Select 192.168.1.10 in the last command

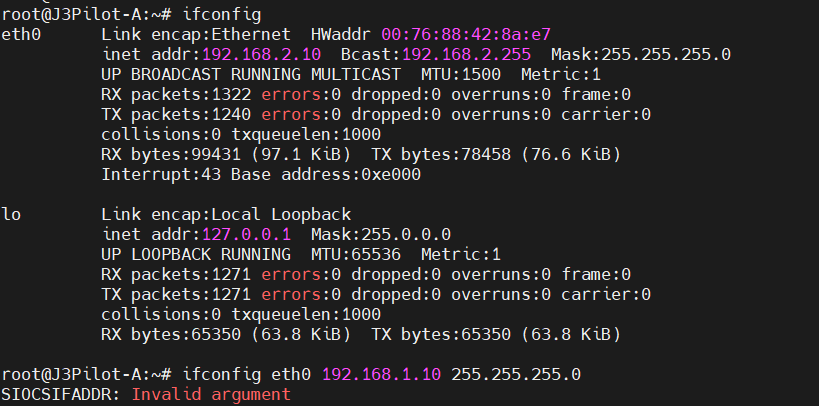(382, 374)
